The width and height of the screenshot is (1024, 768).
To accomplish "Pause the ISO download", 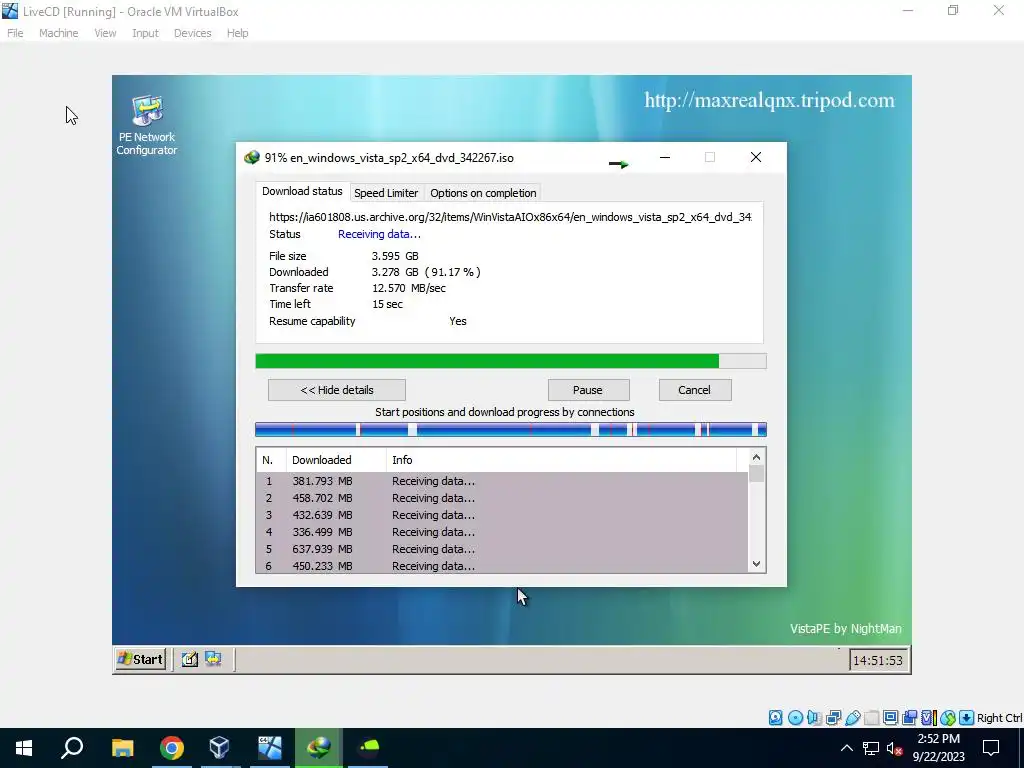I will (x=588, y=390).
